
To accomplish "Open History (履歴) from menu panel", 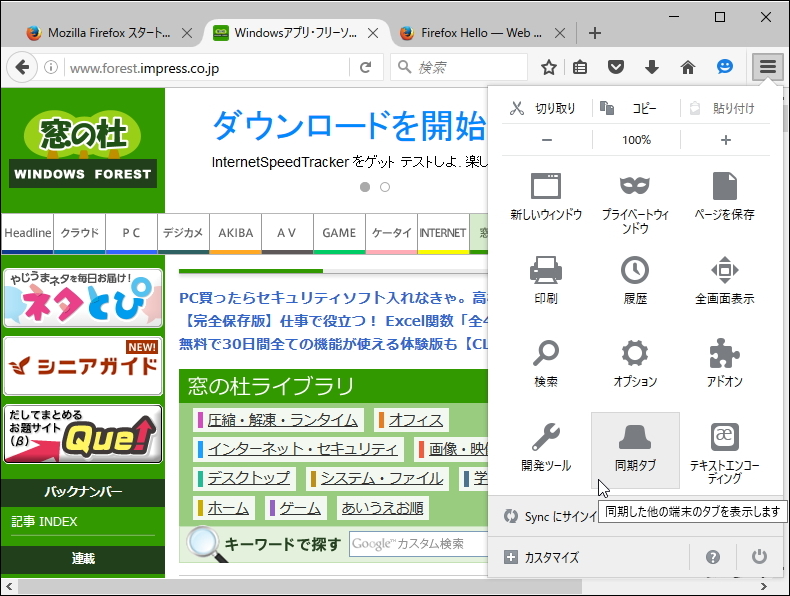I will tap(635, 280).
